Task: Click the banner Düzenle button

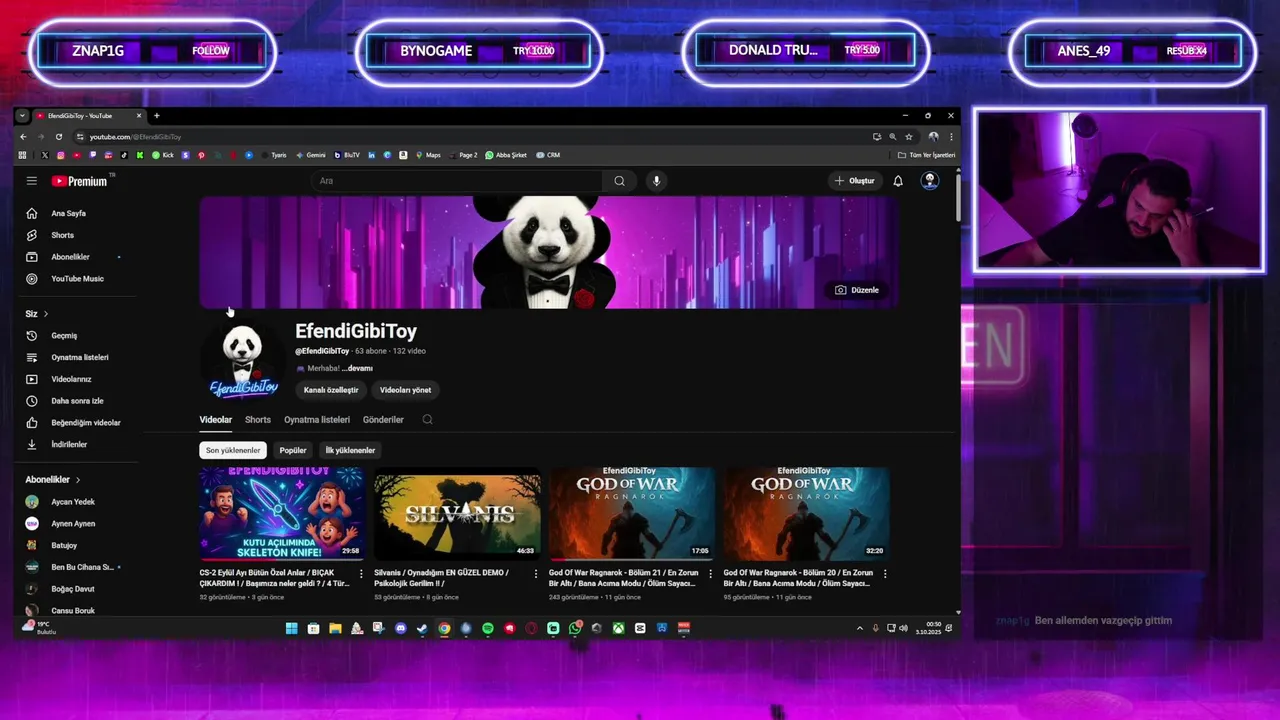Action: (x=857, y=290)
